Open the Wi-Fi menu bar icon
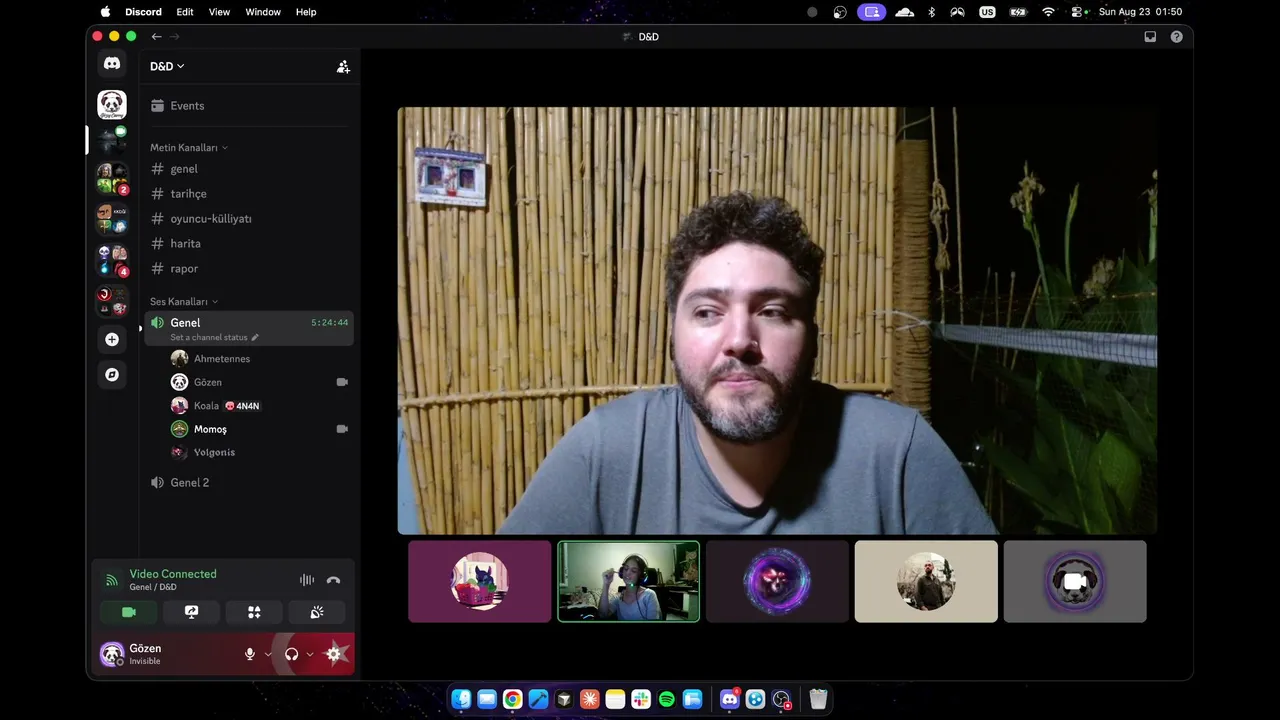The height and width of the screenshot is (720, 1280). click(x=1048, y=12)
